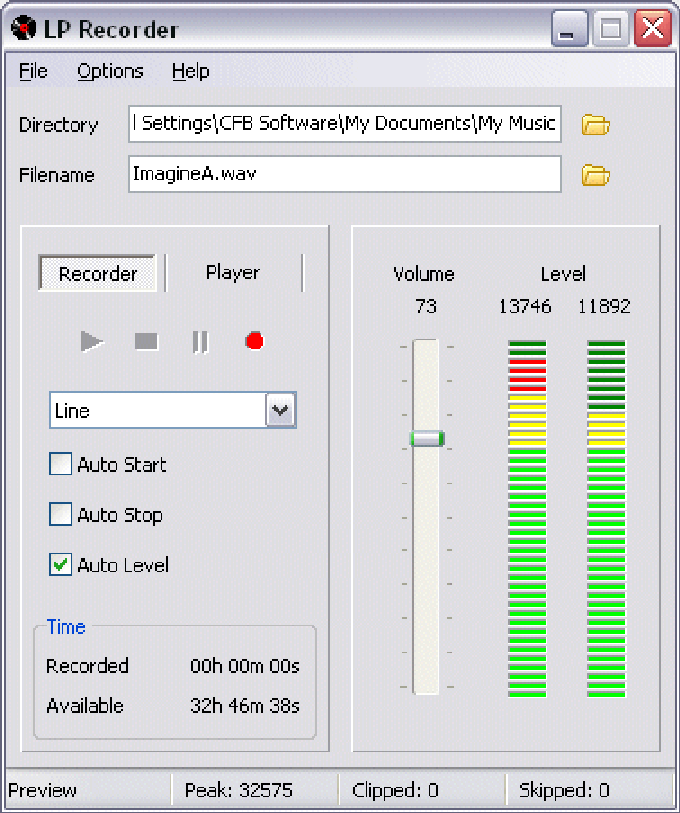The width and height of the screenshot is (680, 813).
Task: Click the left level value 13746
Action: (x=525, y=306)
